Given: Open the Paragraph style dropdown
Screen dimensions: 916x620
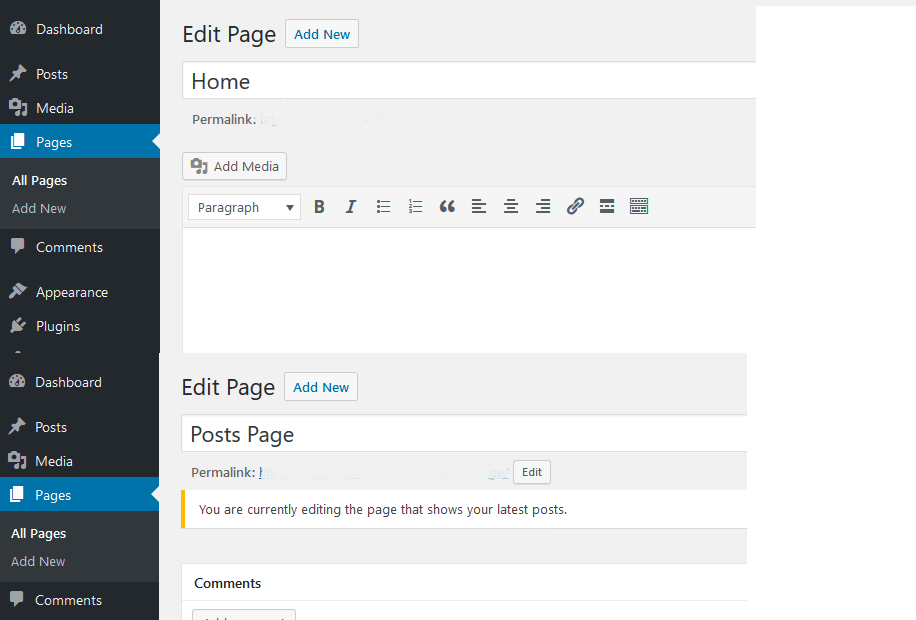Looking at the screenshot, I should coord(243,206).
